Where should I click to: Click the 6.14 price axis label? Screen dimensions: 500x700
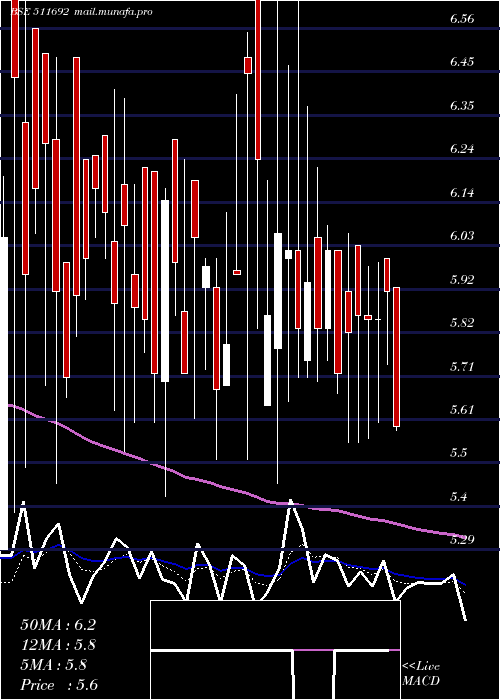click(x=462, y=192)
